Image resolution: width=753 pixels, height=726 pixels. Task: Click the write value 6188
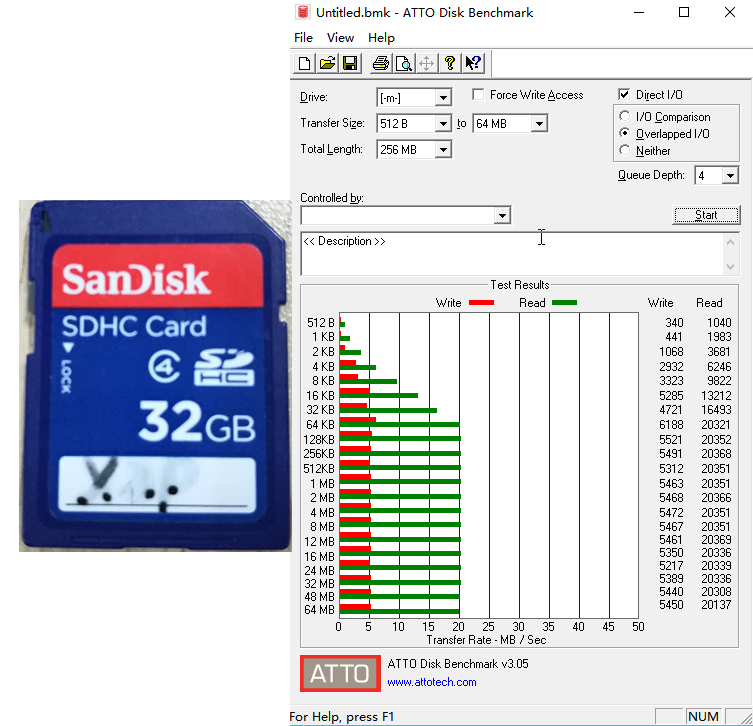671,425
